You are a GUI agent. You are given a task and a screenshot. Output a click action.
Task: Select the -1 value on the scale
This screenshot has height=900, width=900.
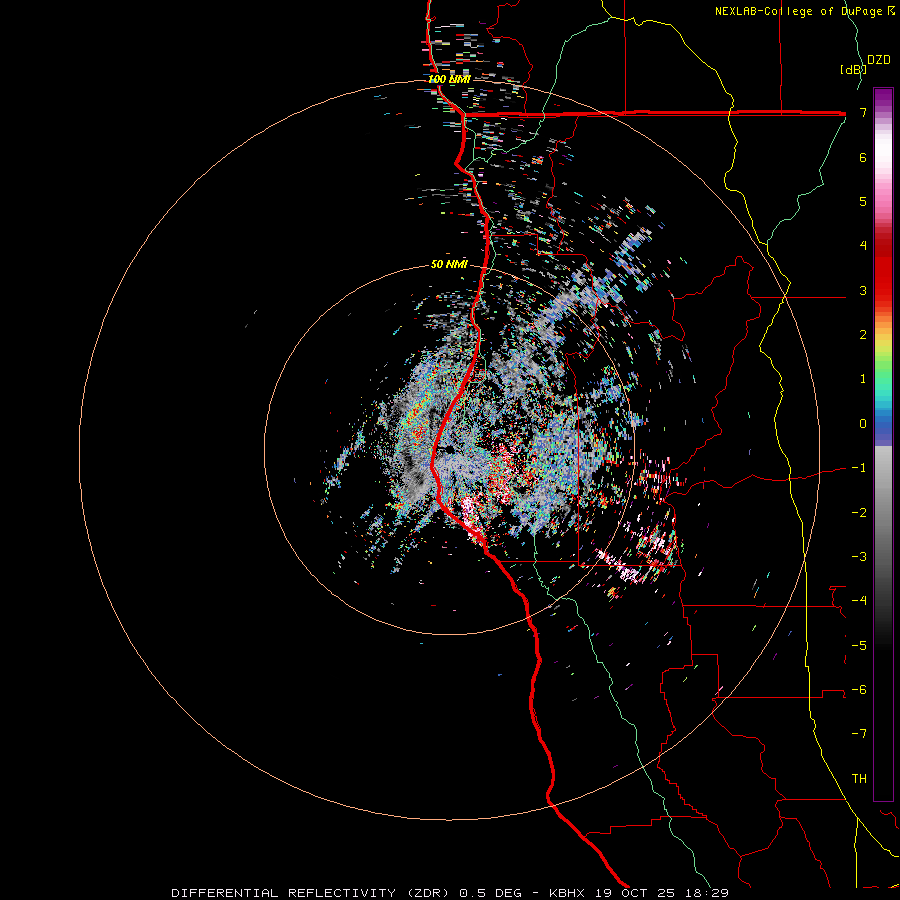[x=859, y=468]
